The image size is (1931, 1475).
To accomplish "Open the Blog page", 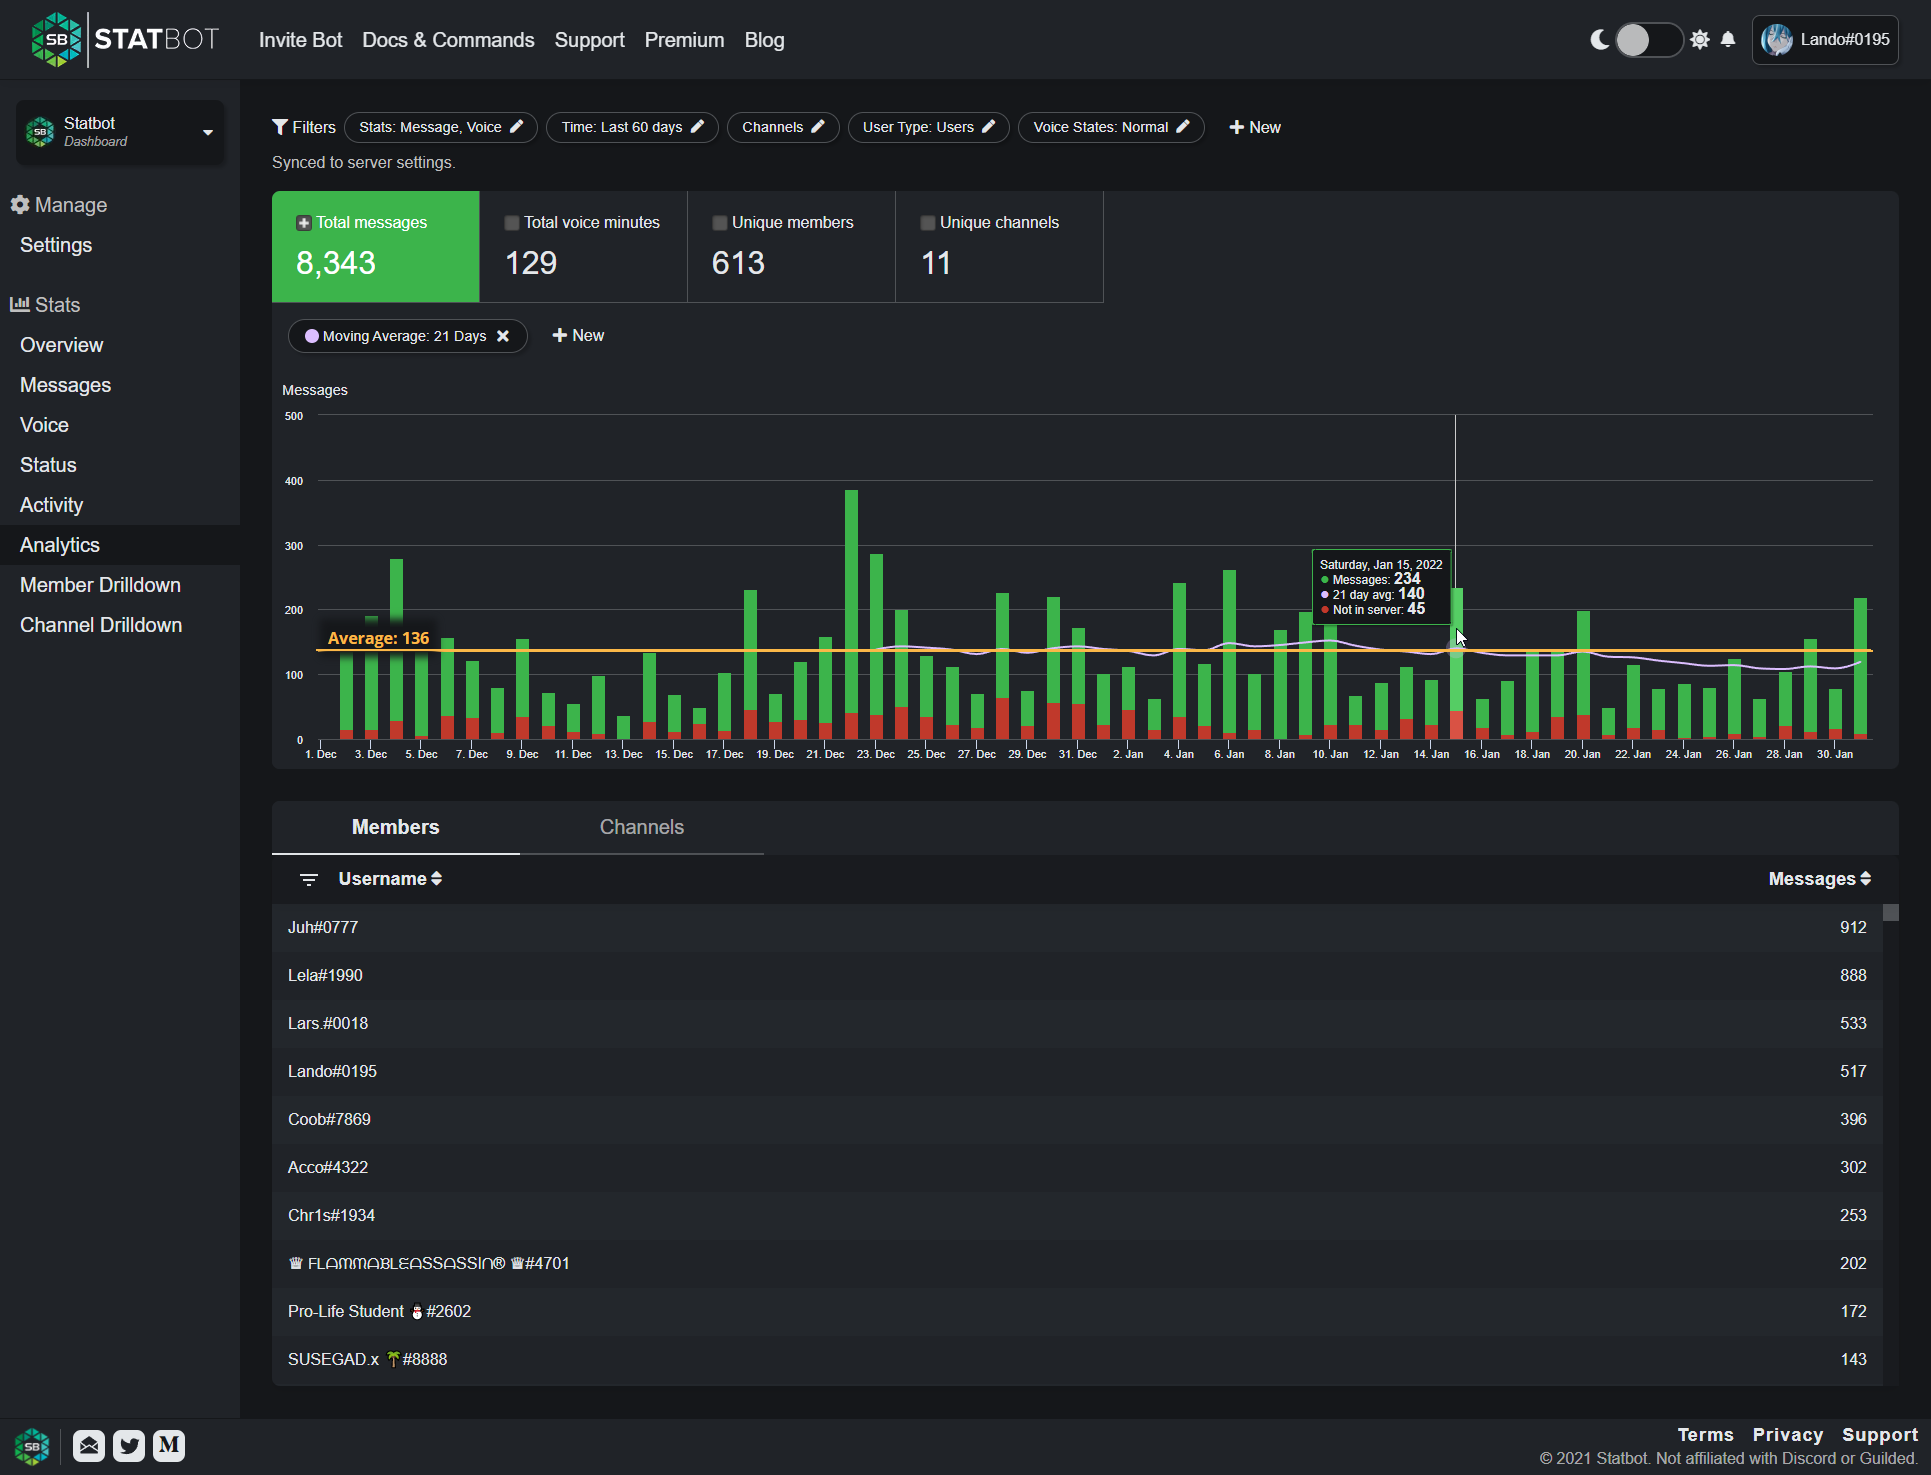I will 764,40.
